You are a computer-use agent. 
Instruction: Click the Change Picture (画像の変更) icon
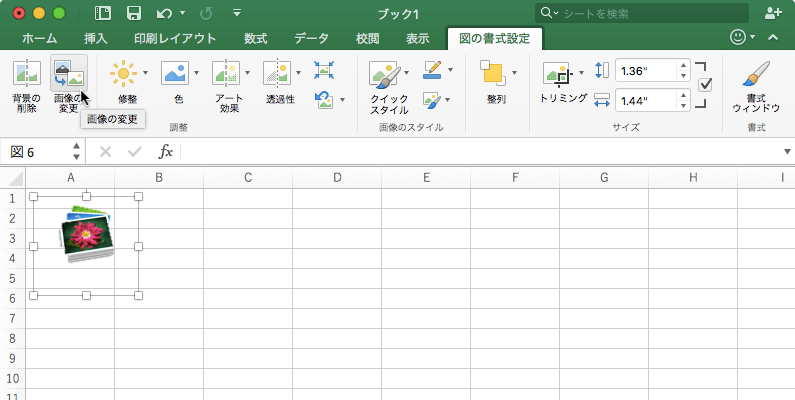(x=68, y=74)
